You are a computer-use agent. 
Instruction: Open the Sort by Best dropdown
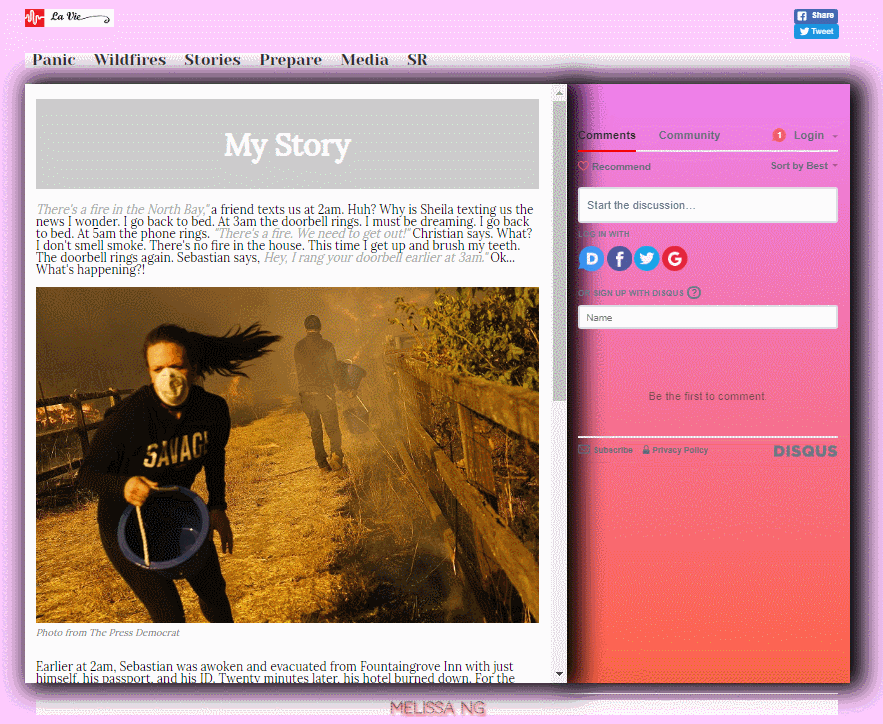tap(803, 166)
